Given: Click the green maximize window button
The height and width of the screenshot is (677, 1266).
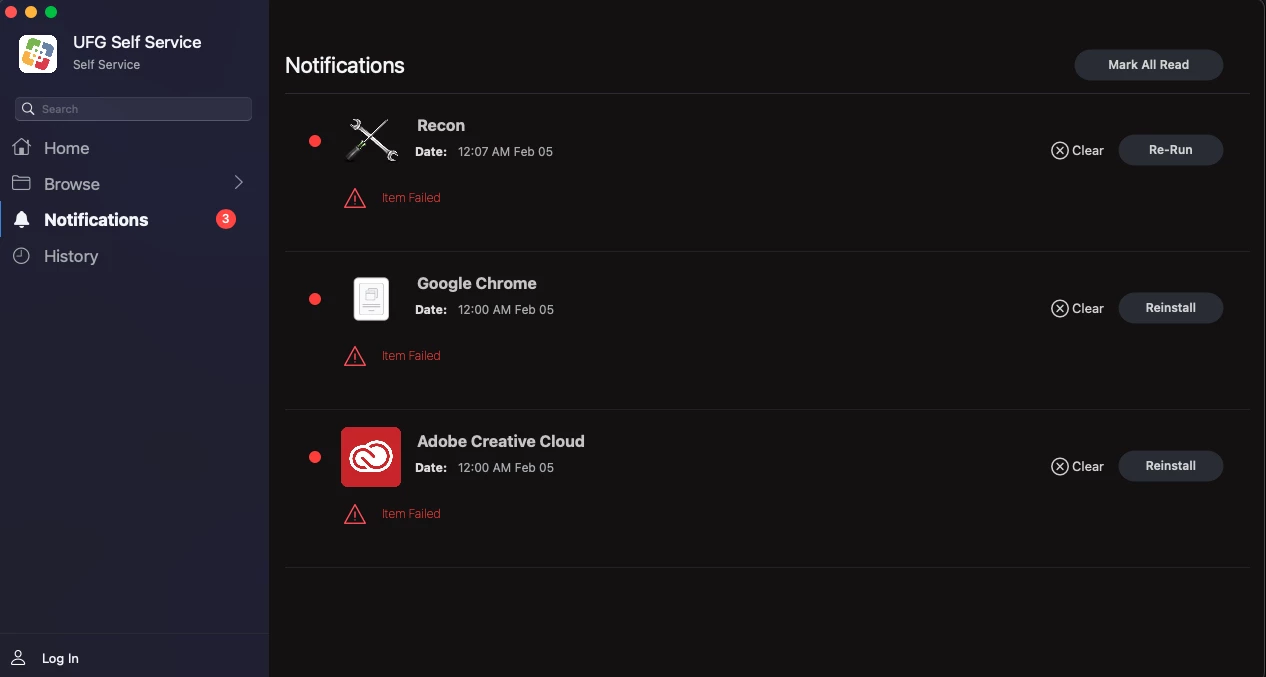Looking at the screenshot, I should point(51,12).
